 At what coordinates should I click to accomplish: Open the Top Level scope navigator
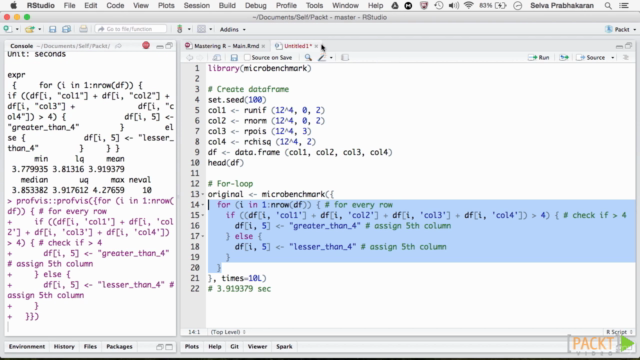coord(228,332)
